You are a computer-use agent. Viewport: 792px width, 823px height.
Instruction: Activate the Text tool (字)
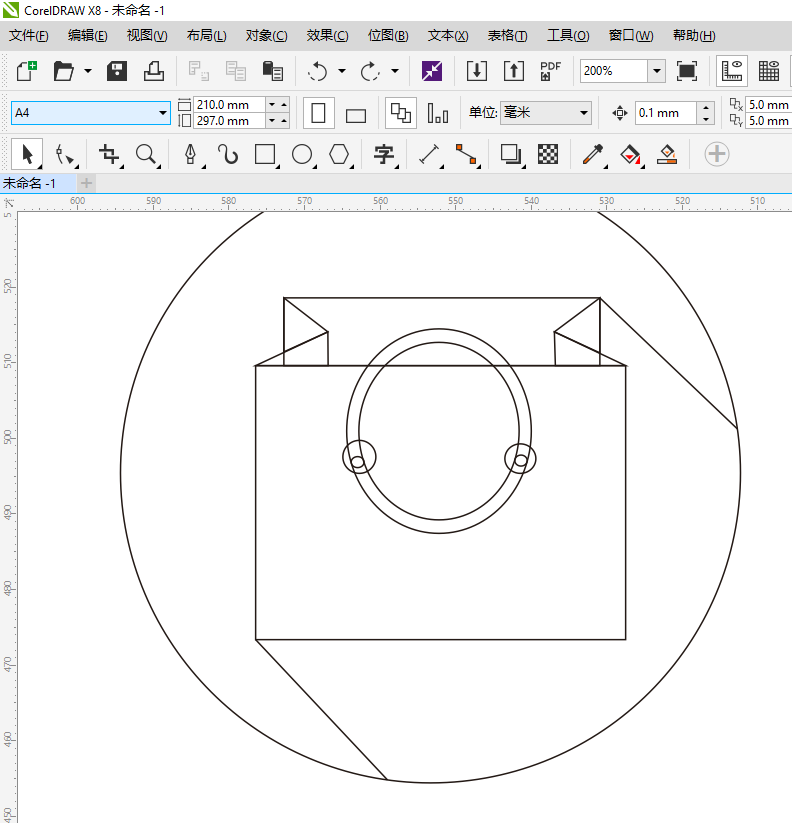click(x=383, y=154)
